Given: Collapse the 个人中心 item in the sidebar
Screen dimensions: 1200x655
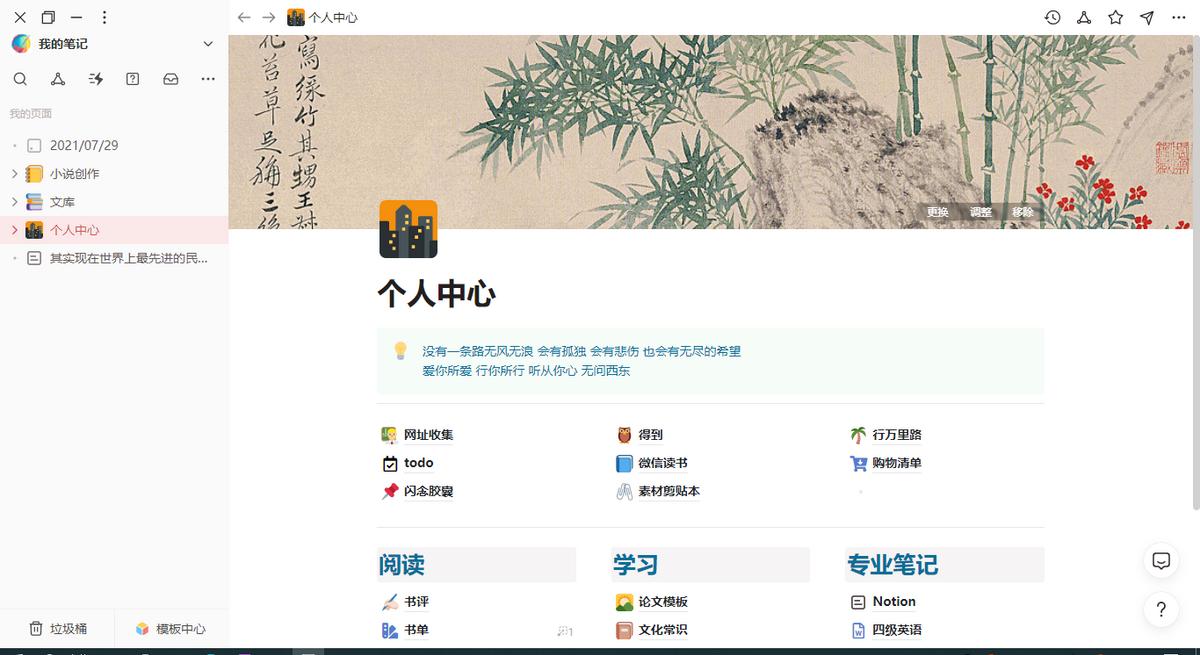Looking at the screenshot, I should point(13,229).
